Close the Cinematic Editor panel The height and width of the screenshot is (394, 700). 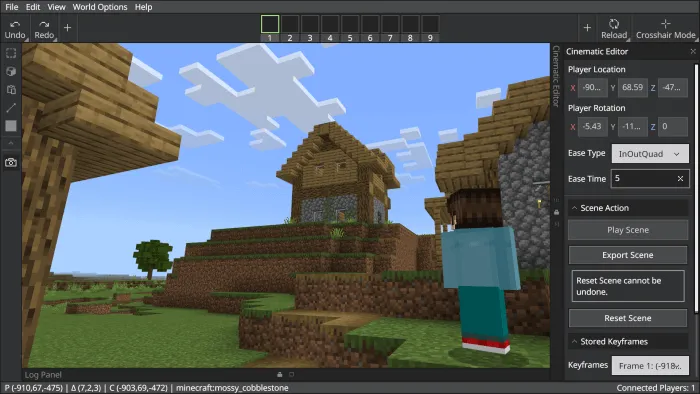pyautogui.click(x=693, y=51)
